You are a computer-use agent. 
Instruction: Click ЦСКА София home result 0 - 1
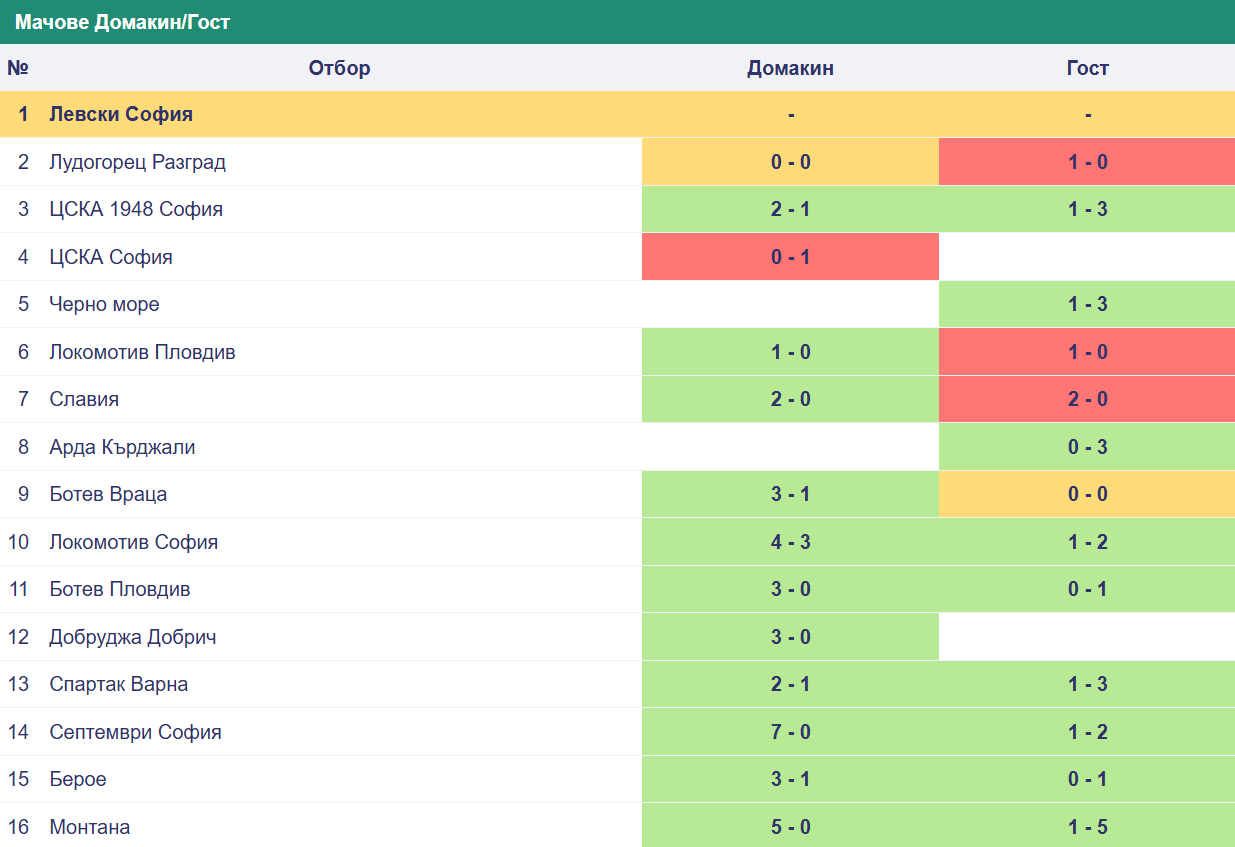(x=790, y=257)
